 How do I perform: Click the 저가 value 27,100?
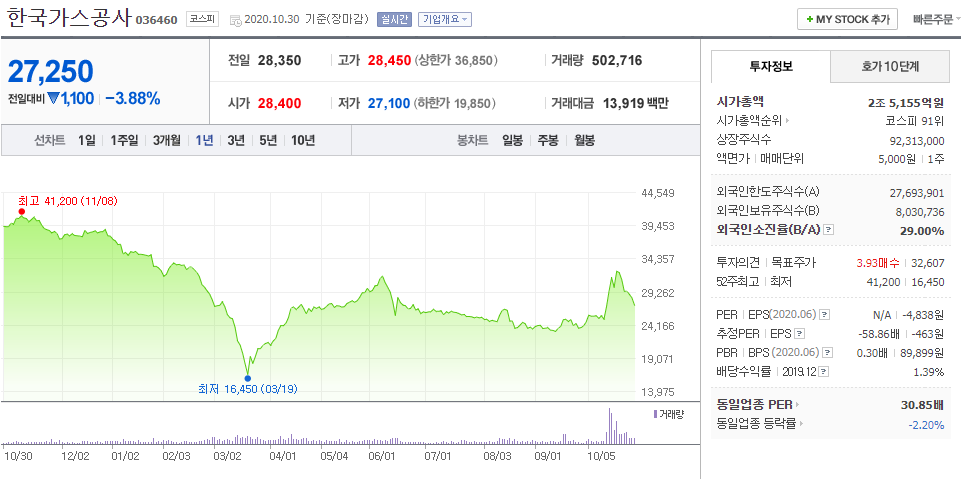389,103
